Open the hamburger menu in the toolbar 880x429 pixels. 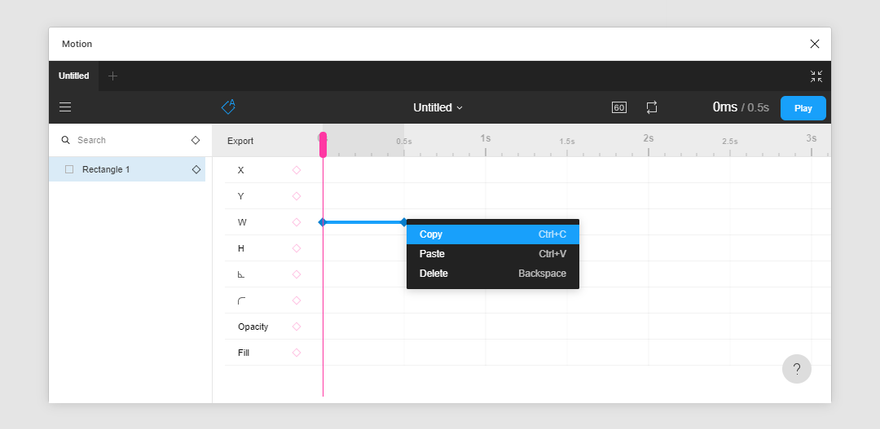coord(65,107)
